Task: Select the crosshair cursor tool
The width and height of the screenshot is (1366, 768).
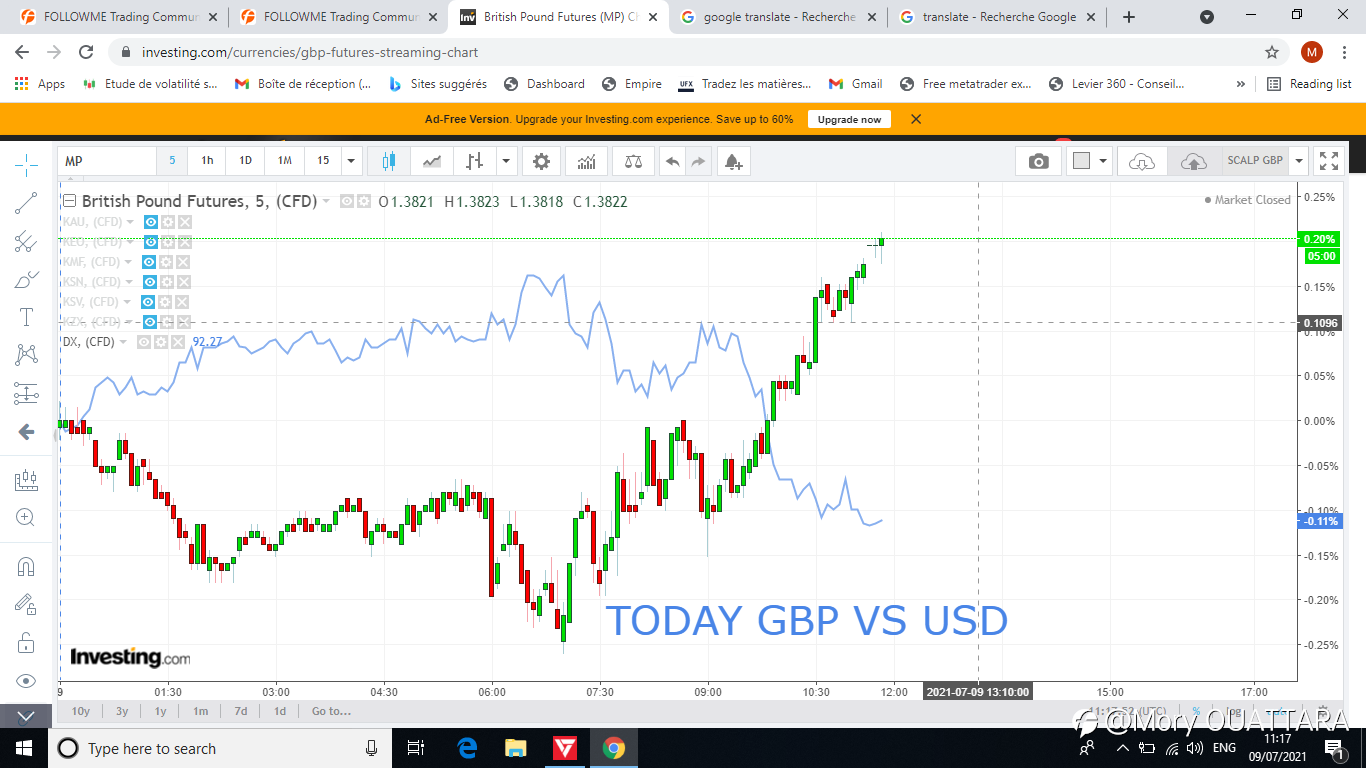Action: pos(26,163)
